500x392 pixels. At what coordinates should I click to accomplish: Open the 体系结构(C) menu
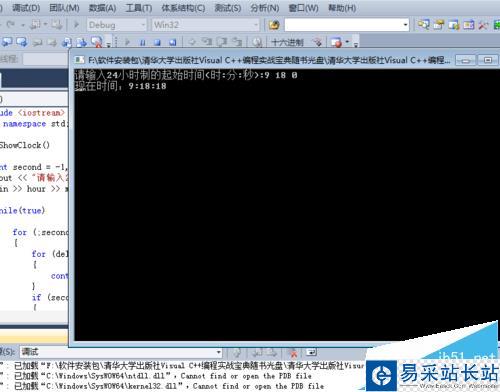pyautogui.click(x=183, y=7)
